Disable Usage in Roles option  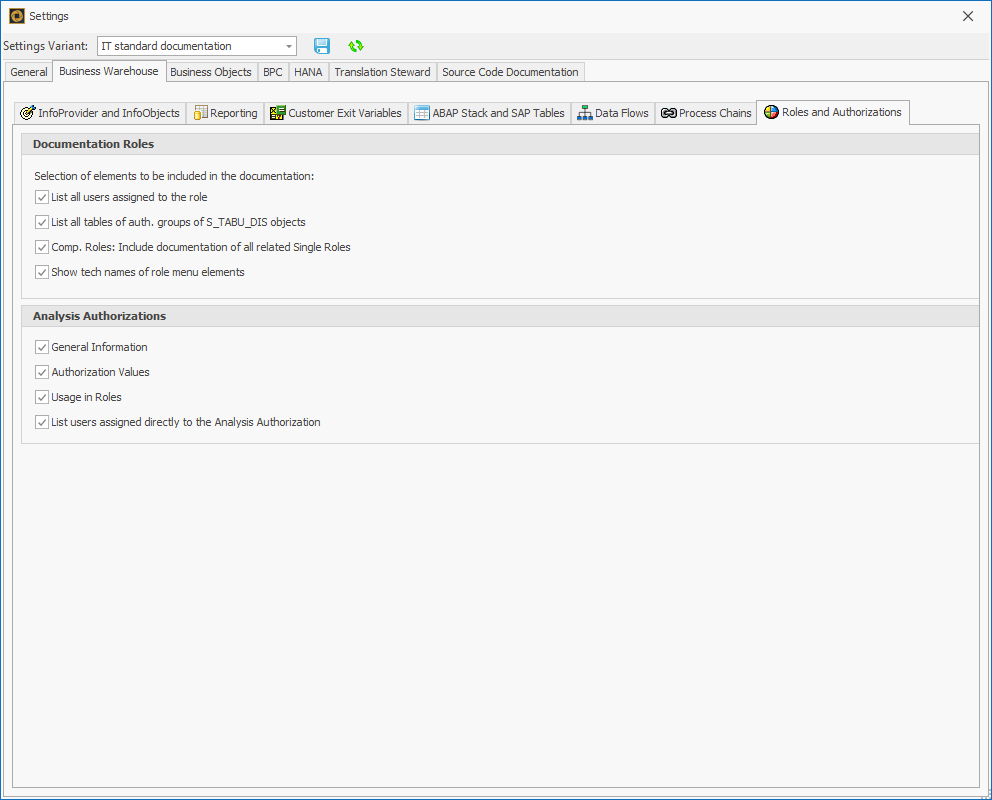tap(41, 397)
